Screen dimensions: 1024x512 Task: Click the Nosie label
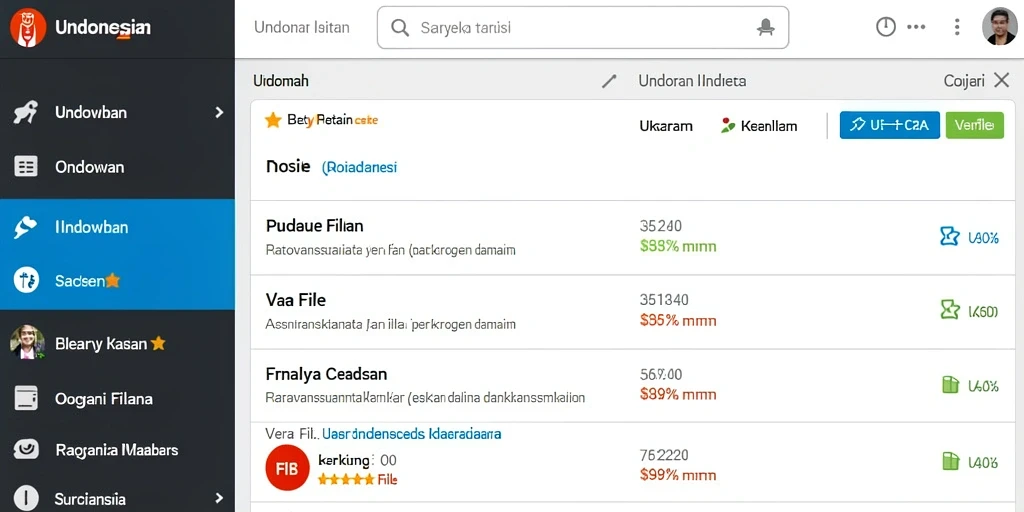288,167
